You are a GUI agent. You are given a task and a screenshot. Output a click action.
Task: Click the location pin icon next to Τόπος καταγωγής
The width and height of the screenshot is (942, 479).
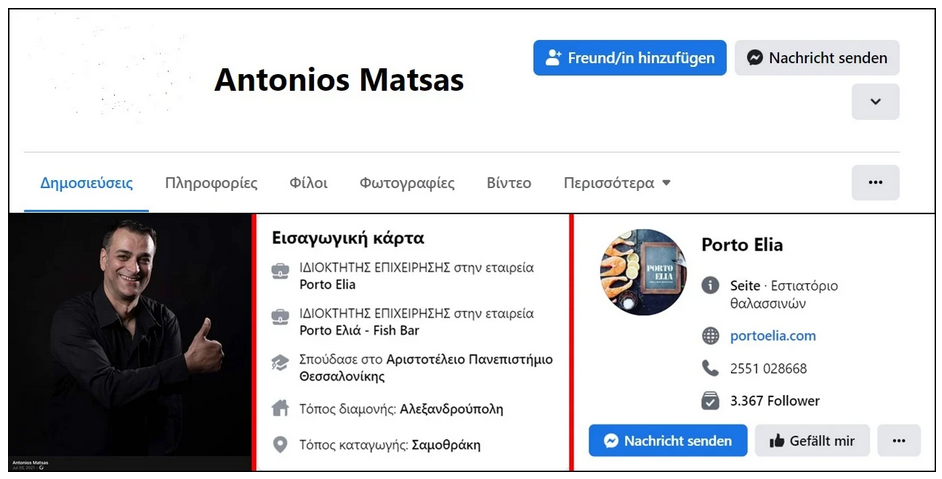point(281,444)
